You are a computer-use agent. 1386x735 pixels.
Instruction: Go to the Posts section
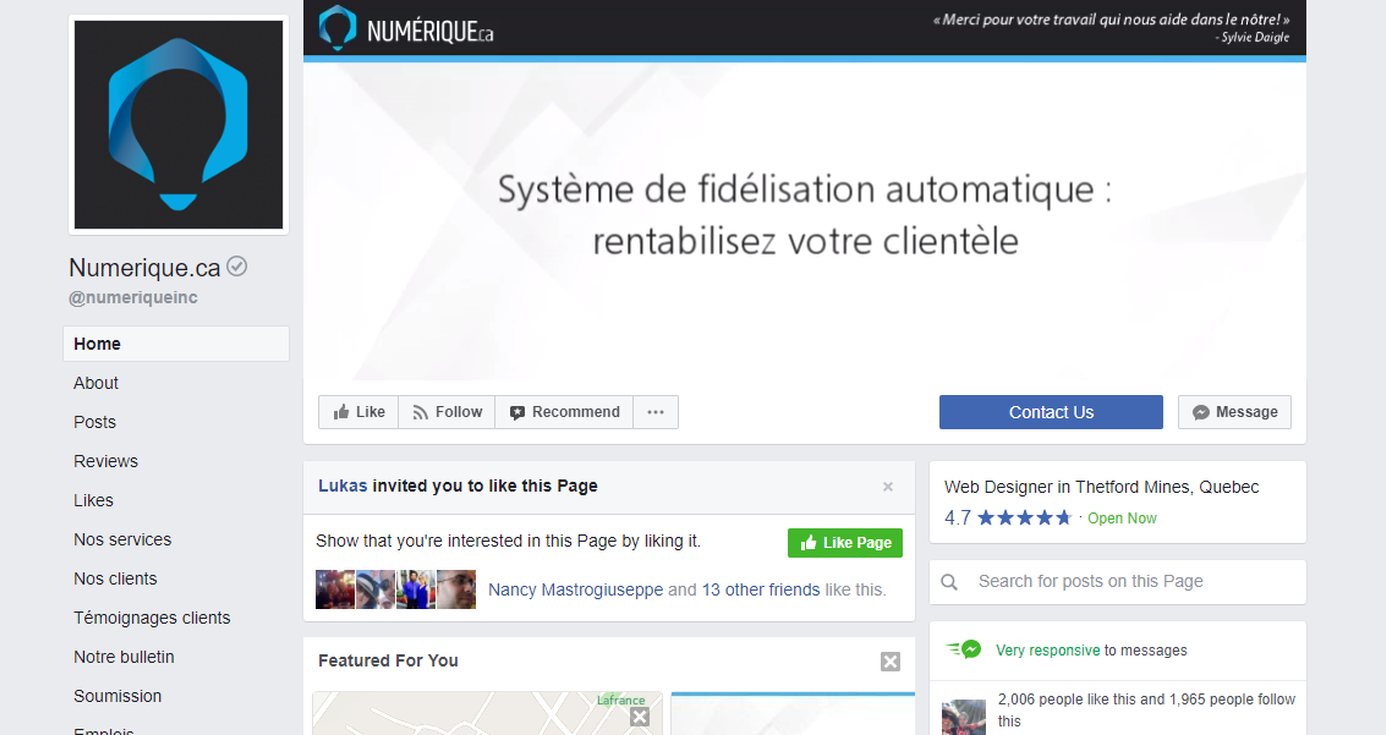(x=95, y=422)
